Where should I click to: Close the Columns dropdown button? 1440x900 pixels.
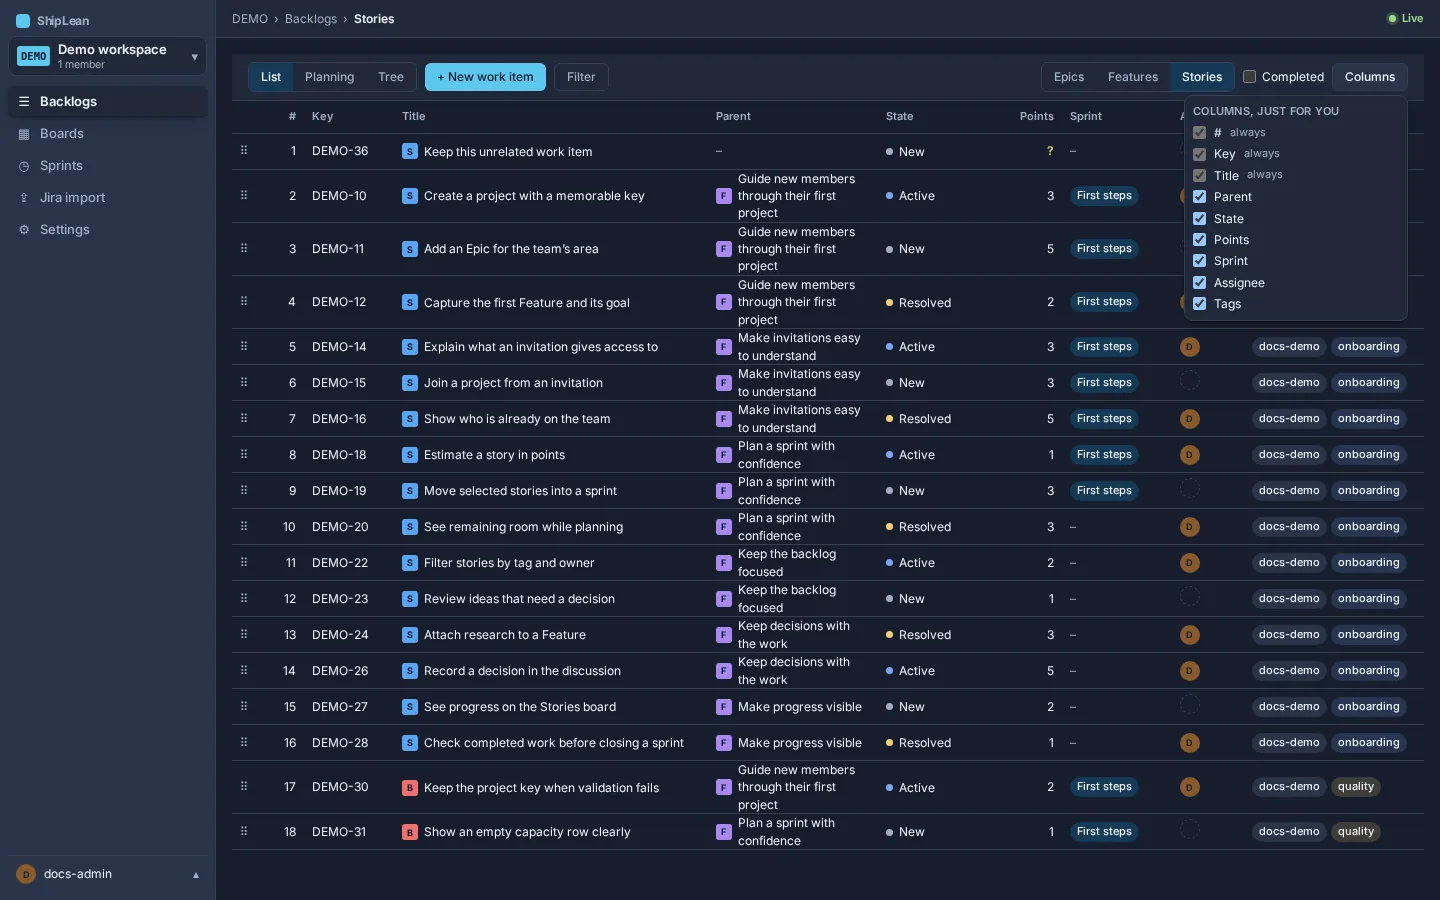point(1369,77)
